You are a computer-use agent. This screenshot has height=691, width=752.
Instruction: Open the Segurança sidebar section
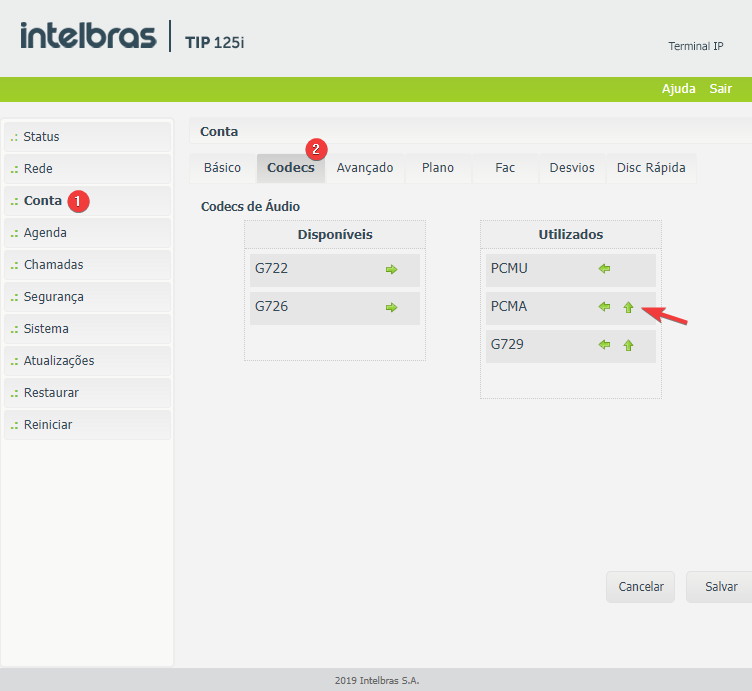pyautogui.click(x=54, y=297)
